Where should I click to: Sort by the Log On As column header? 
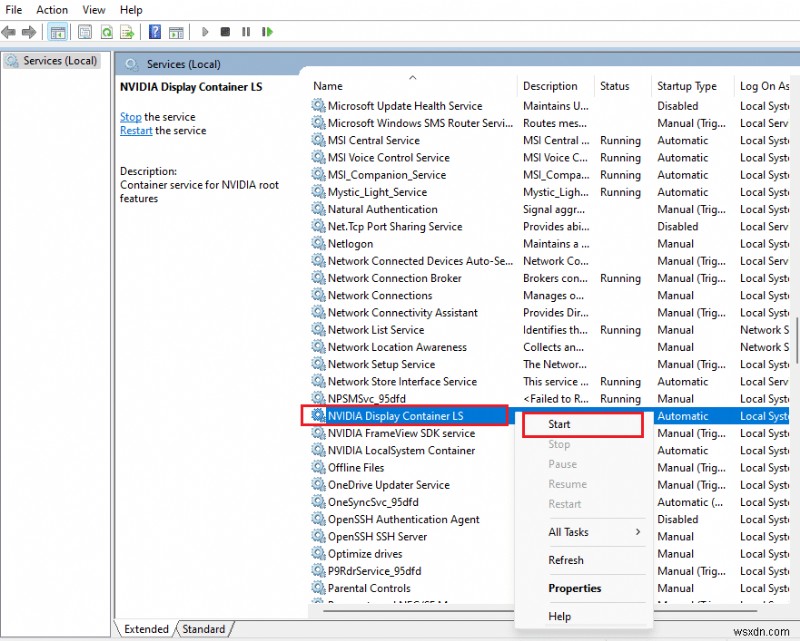[764, 86]
